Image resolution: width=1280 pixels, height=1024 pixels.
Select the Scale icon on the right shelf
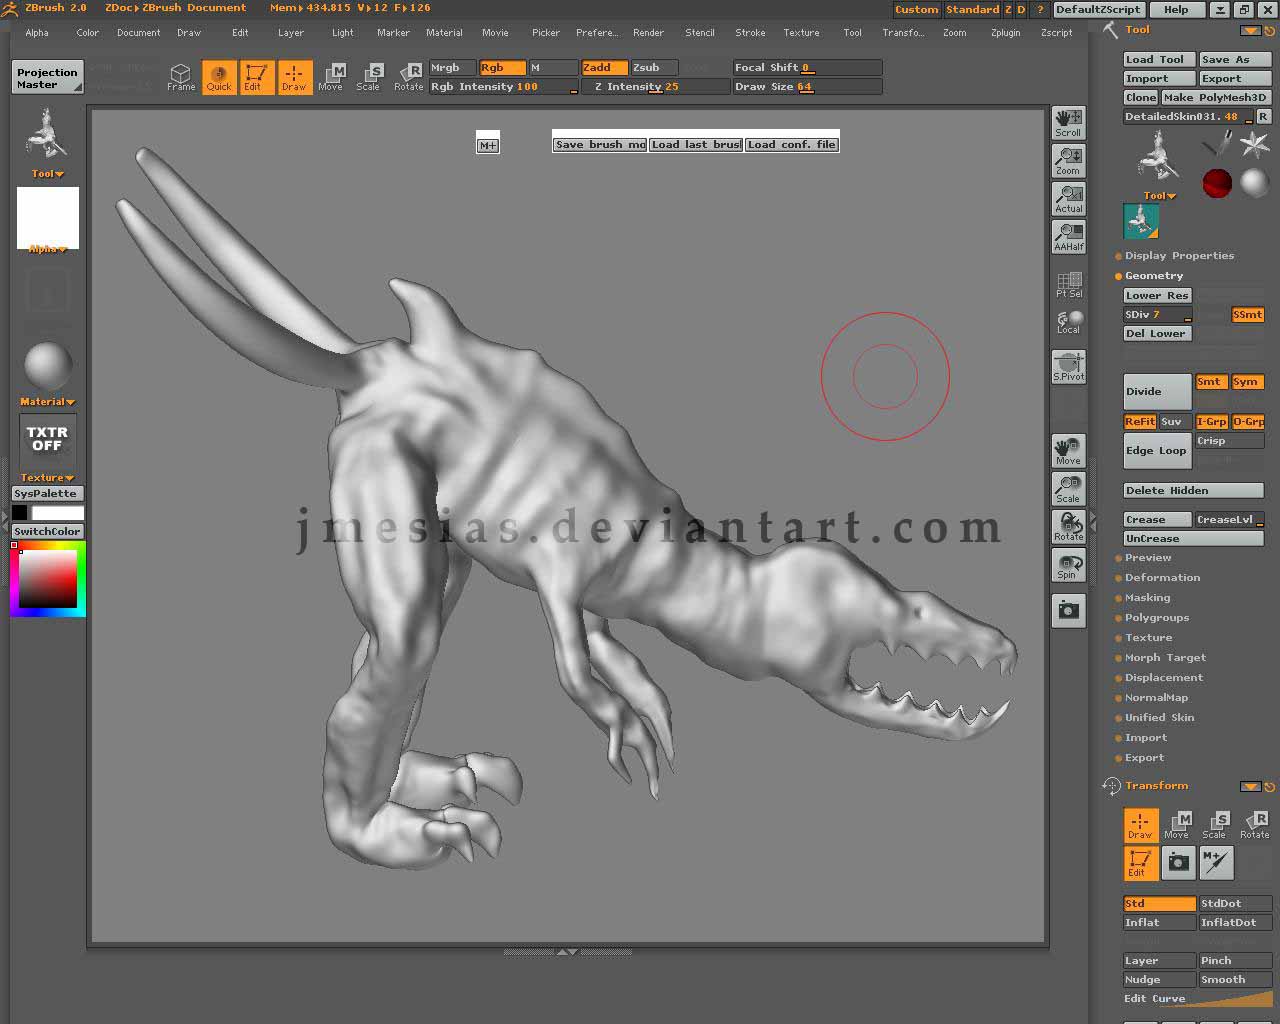click(x=1068, y=488)
